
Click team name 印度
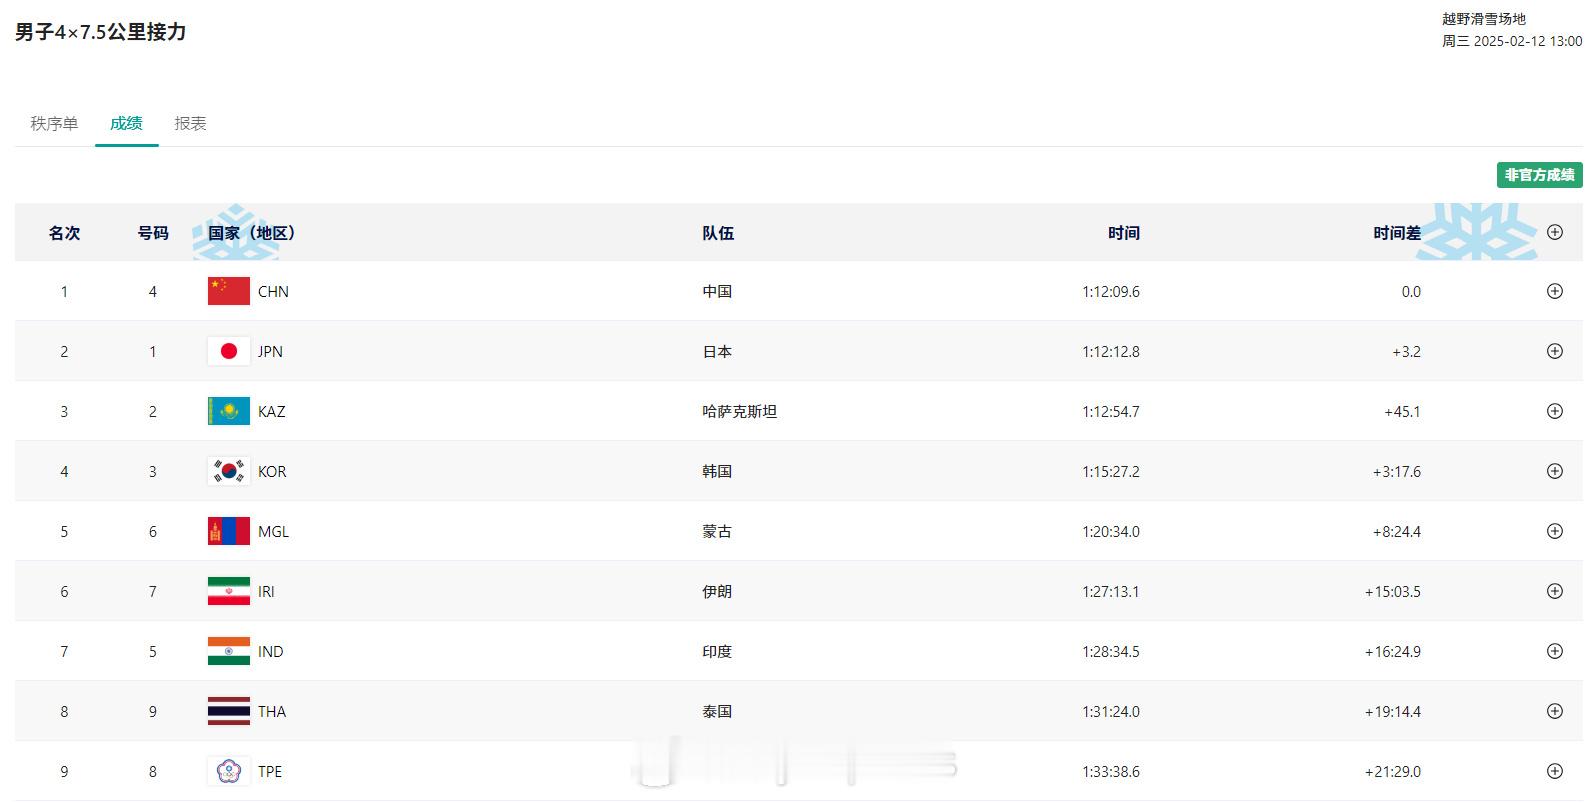pos(717,652)
